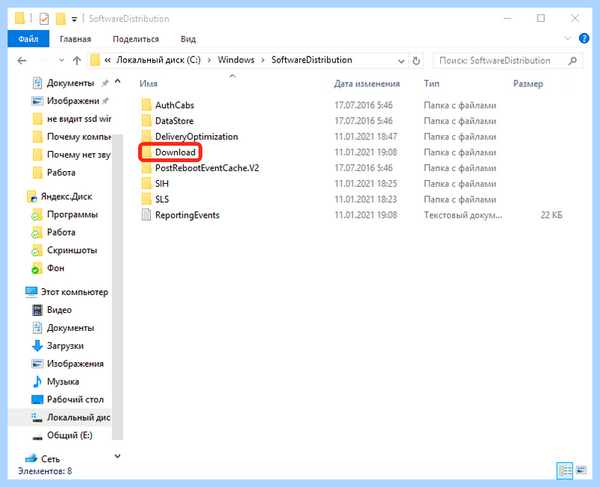Sort by the Дата изменения column header
This screenshot has height=487, width=600.
tap(367, 84)
